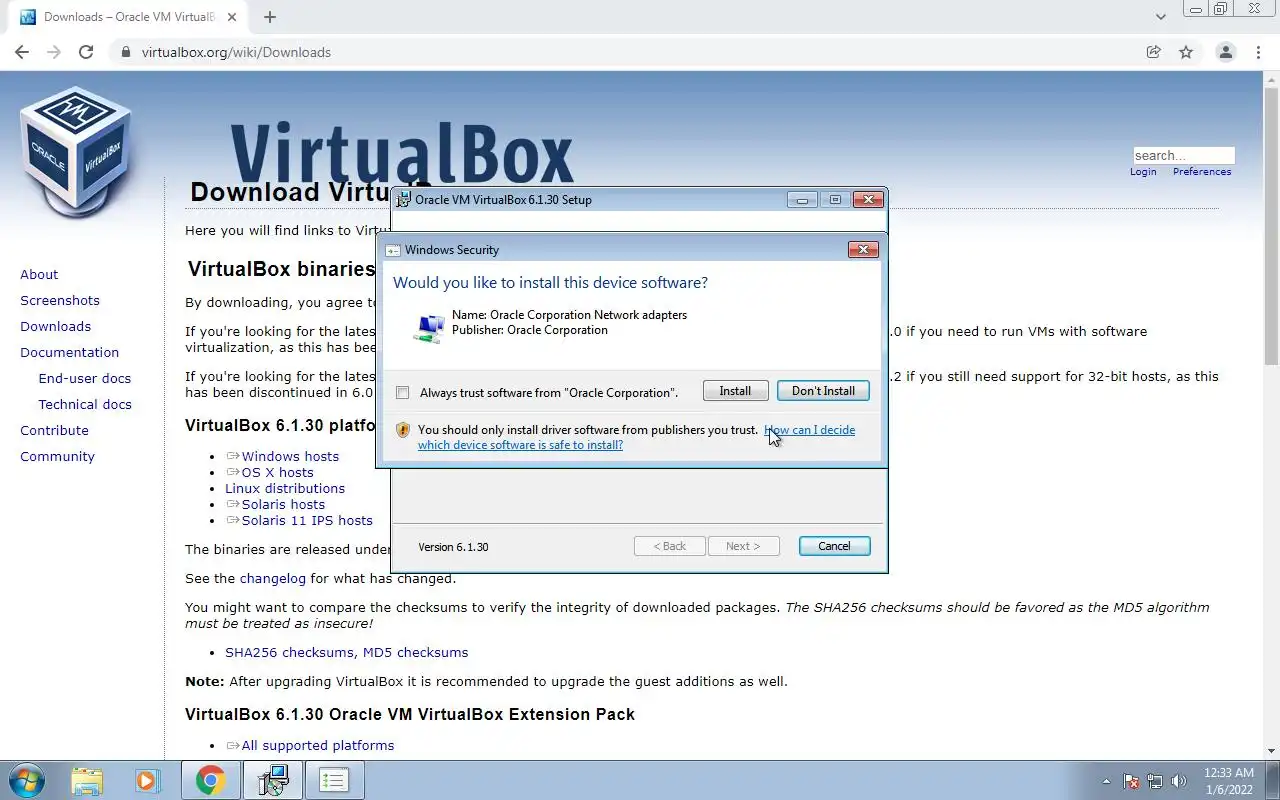The image size is (1280, 800).
Task: Open the Linux distributions link
Action: [x=285, y=488]
